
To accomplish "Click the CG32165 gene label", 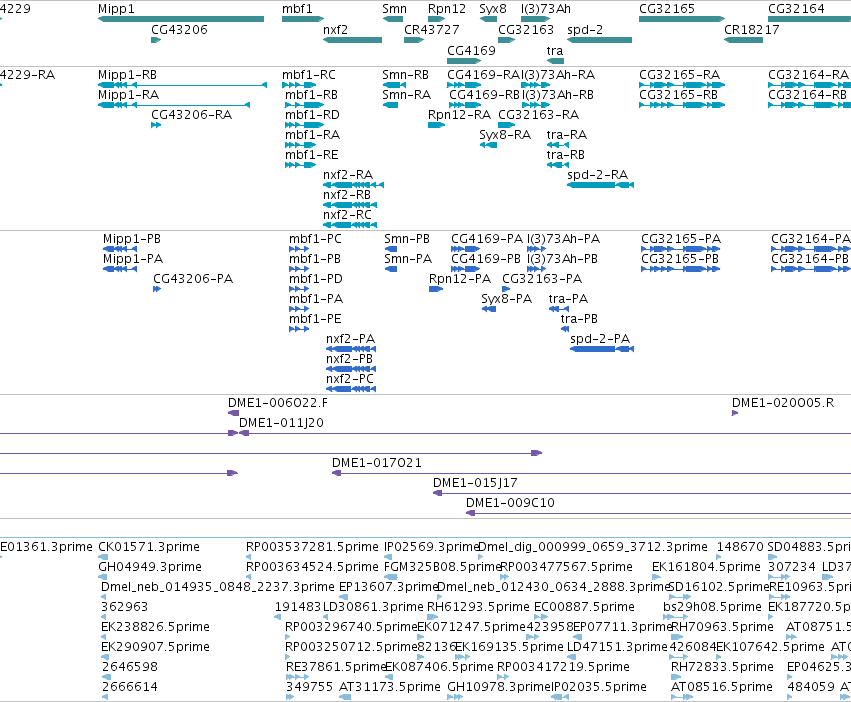I will 667,9.
